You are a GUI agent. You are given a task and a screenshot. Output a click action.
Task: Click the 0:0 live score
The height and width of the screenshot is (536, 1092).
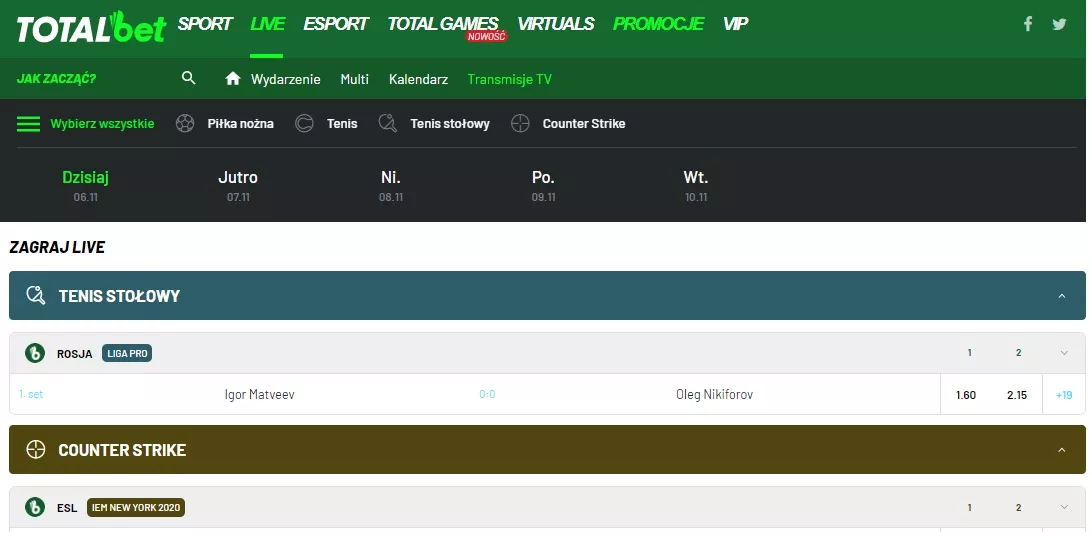coord(488,395)
